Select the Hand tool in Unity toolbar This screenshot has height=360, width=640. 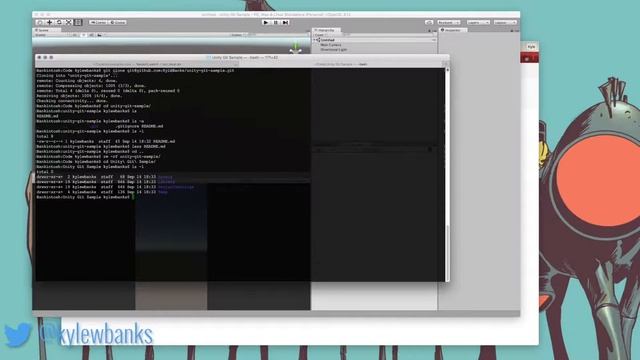[40, 22]
